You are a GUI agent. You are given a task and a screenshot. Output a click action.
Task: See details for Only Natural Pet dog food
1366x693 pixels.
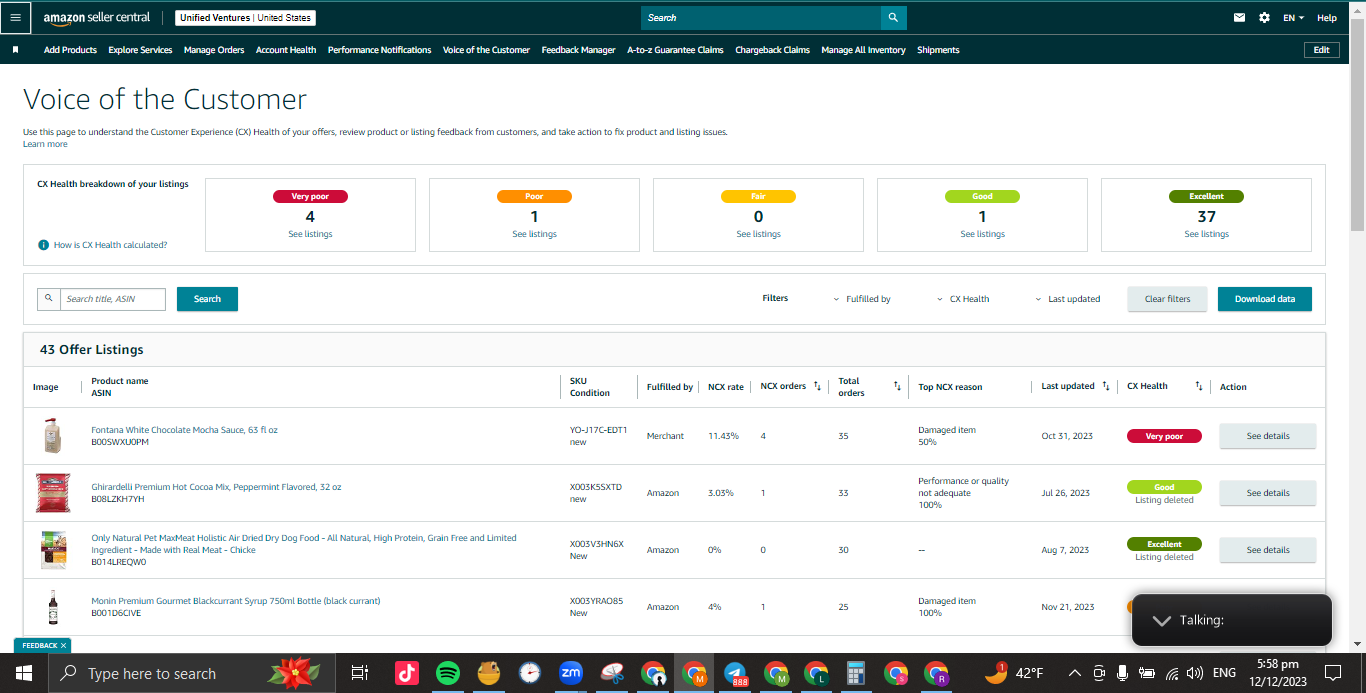(1267, 550)
